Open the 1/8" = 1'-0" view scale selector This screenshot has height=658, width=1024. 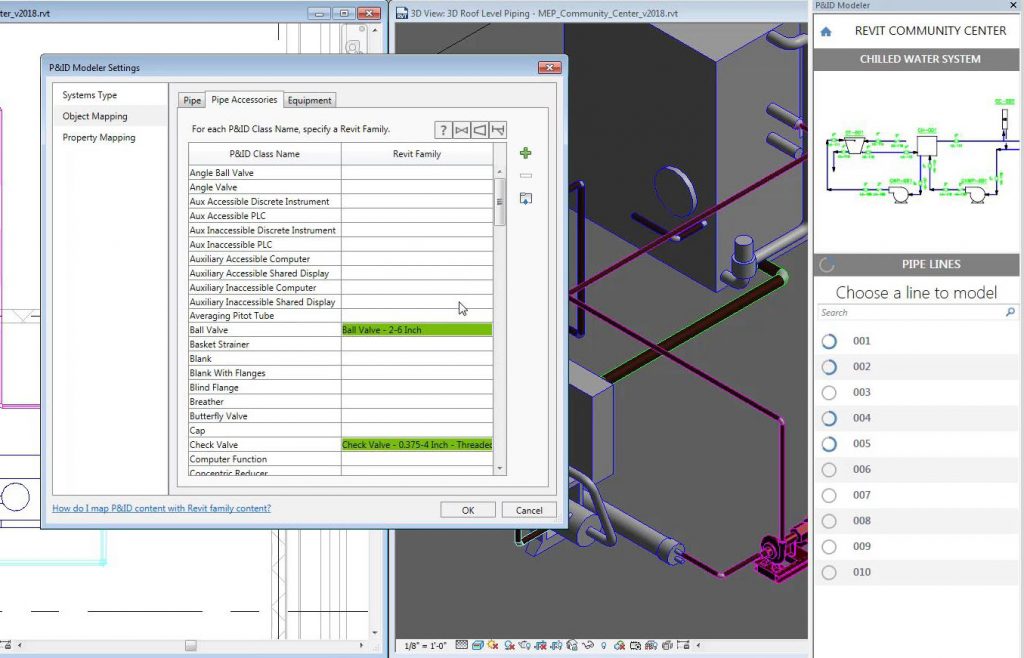tap(427, 645)
